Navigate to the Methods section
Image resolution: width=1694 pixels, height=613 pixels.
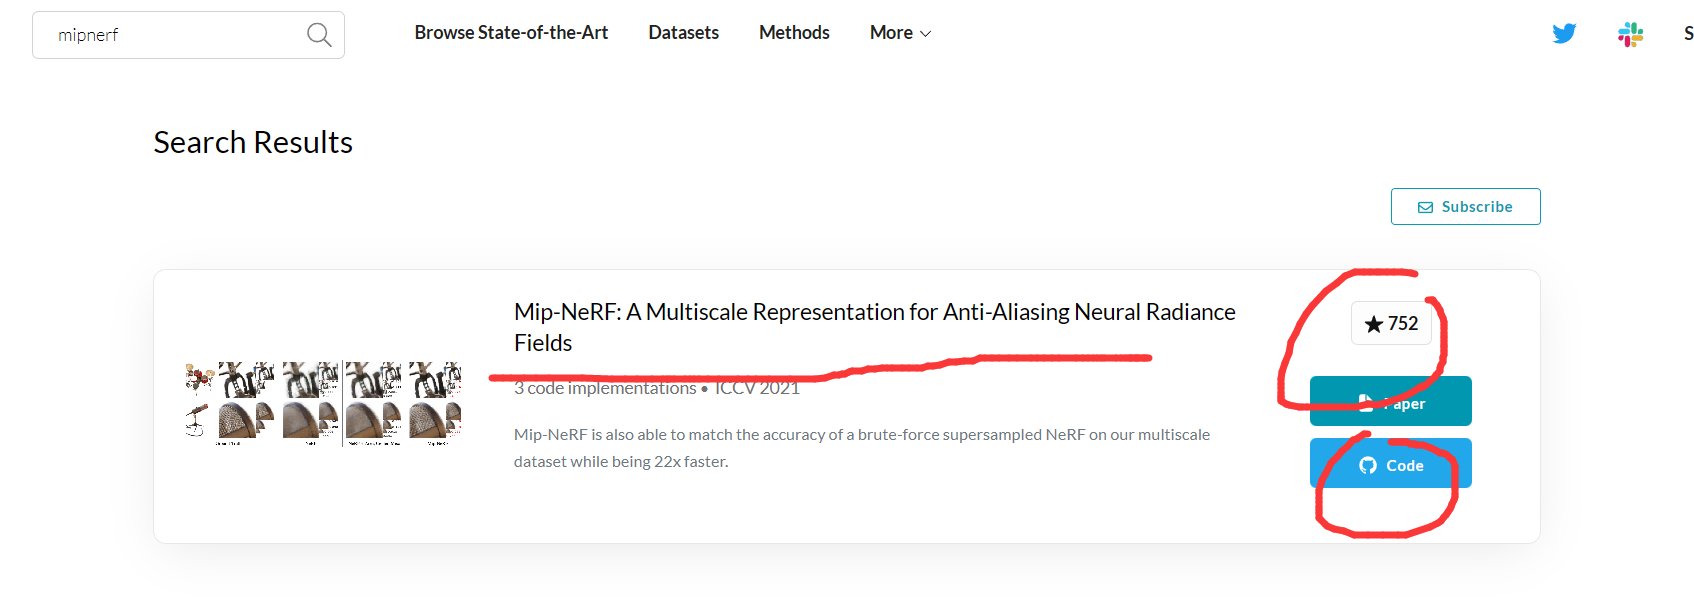[x=794, y=32]
